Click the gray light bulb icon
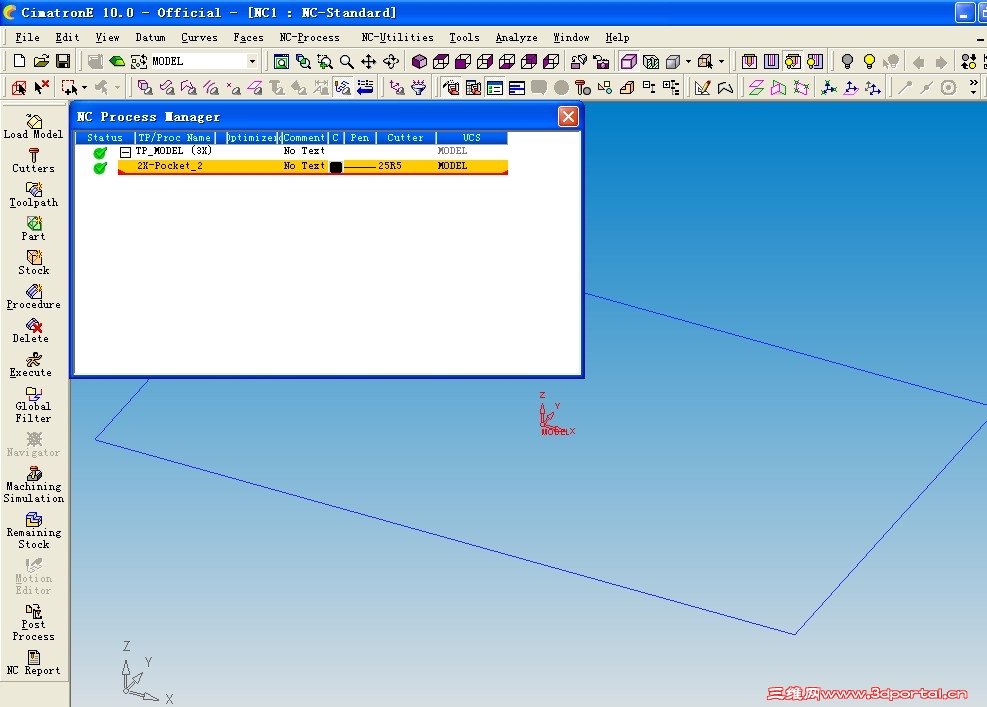 click(847, 61)
